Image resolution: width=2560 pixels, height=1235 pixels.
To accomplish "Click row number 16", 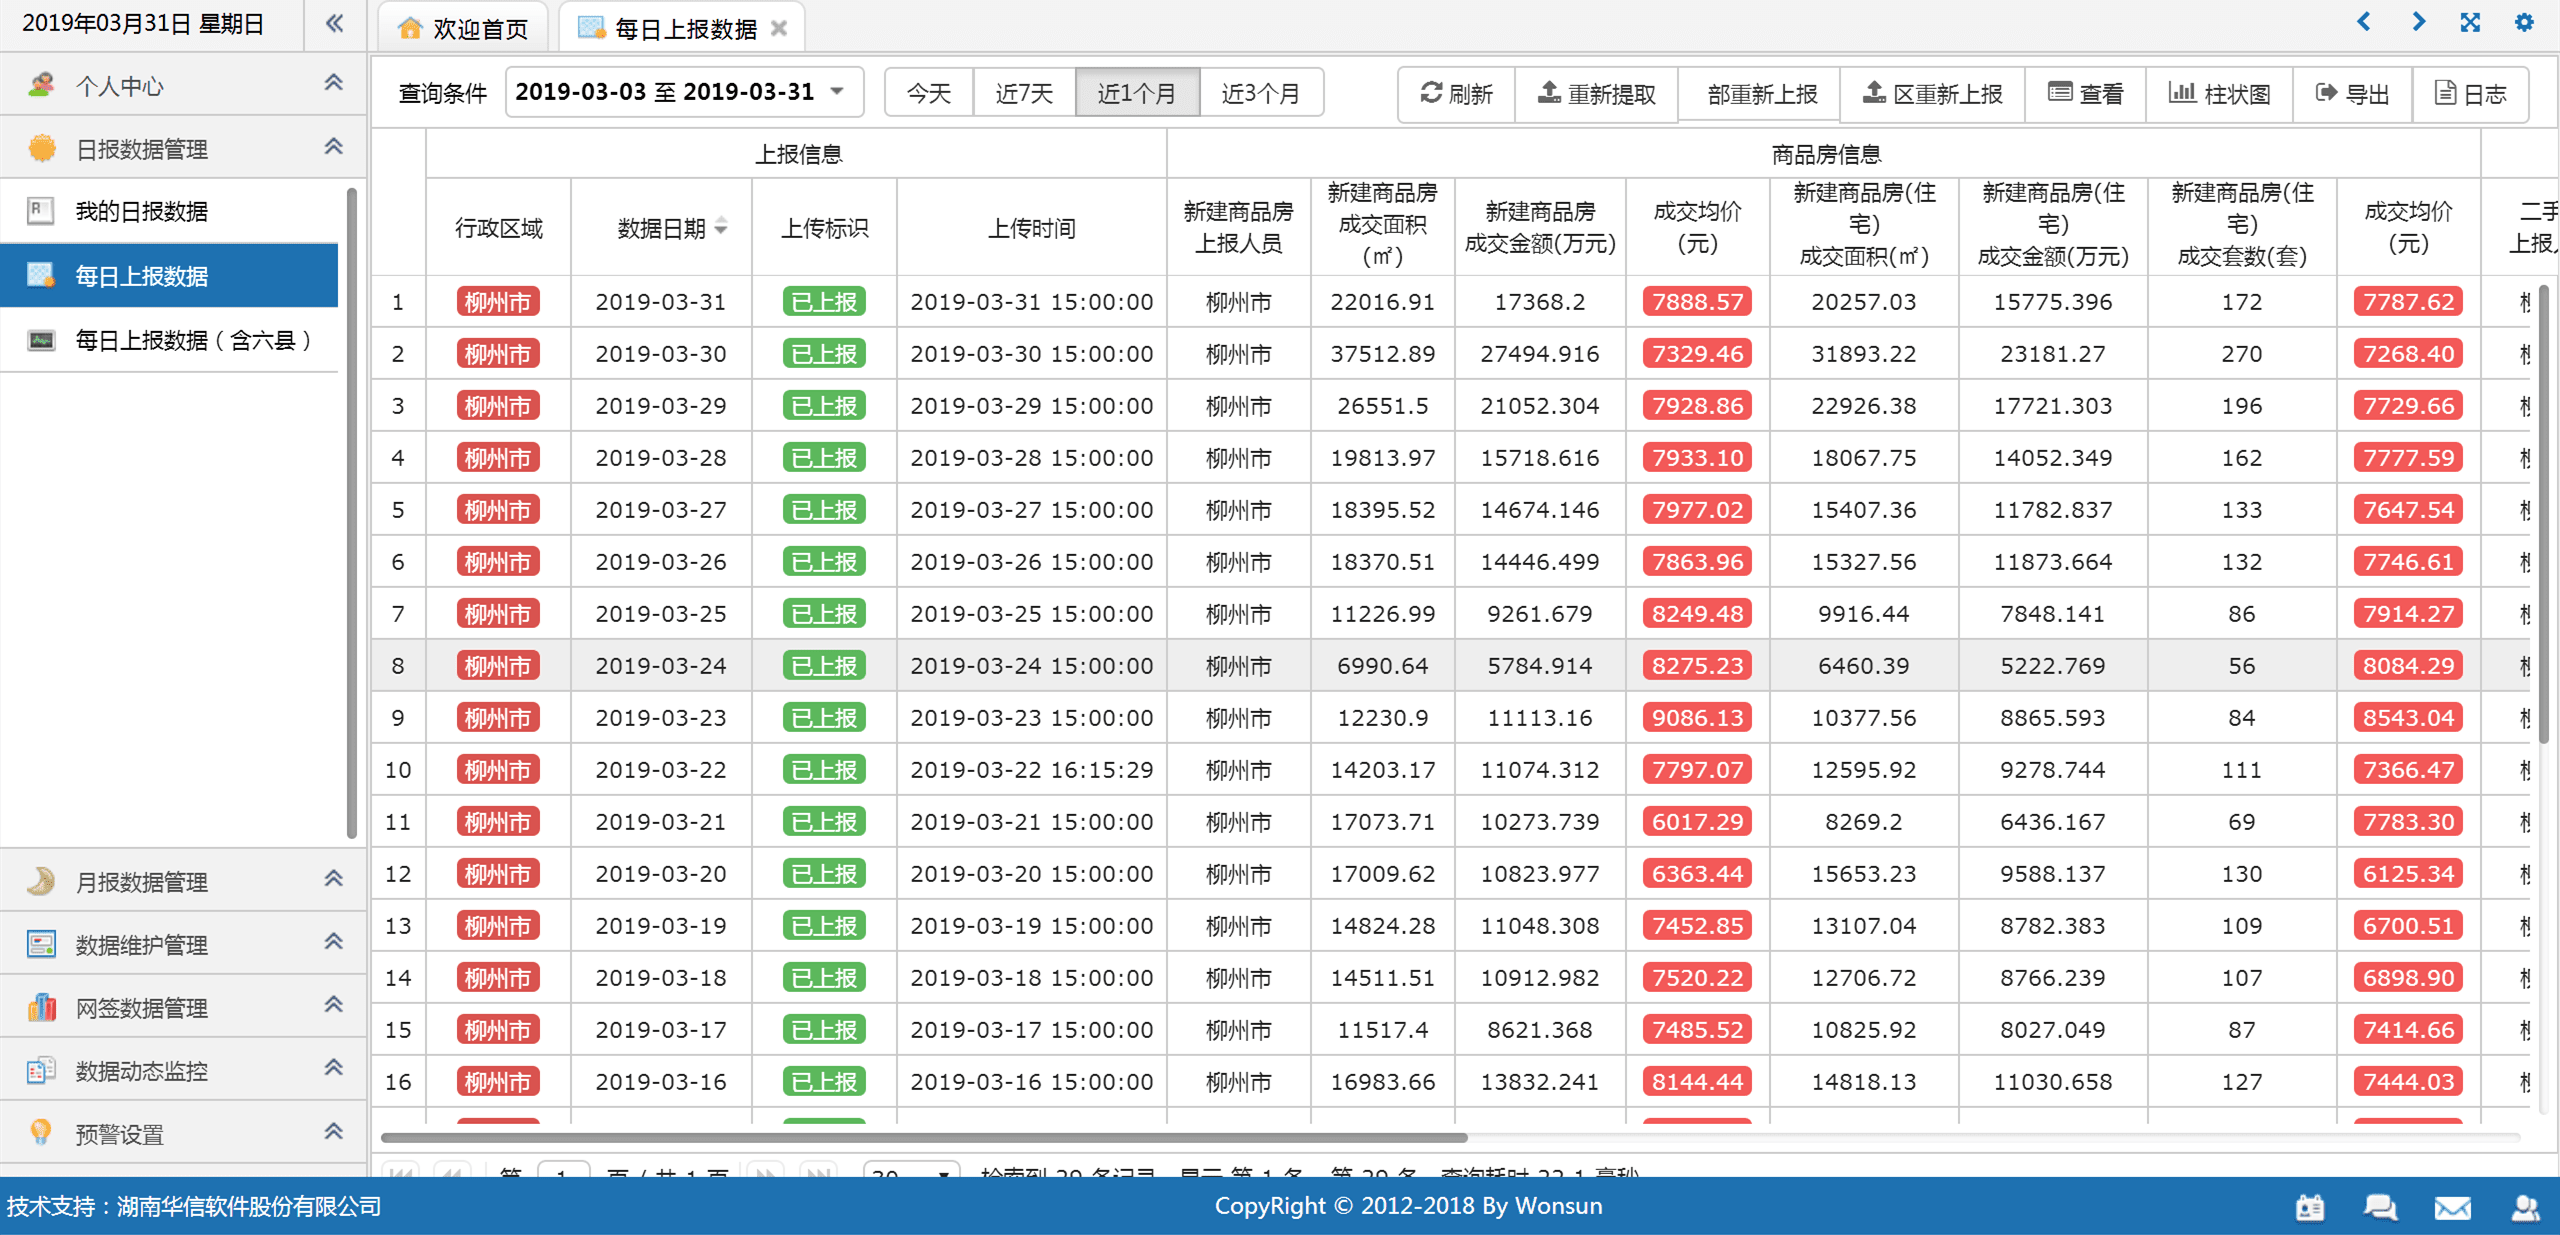I will [x=398, y=1081].
